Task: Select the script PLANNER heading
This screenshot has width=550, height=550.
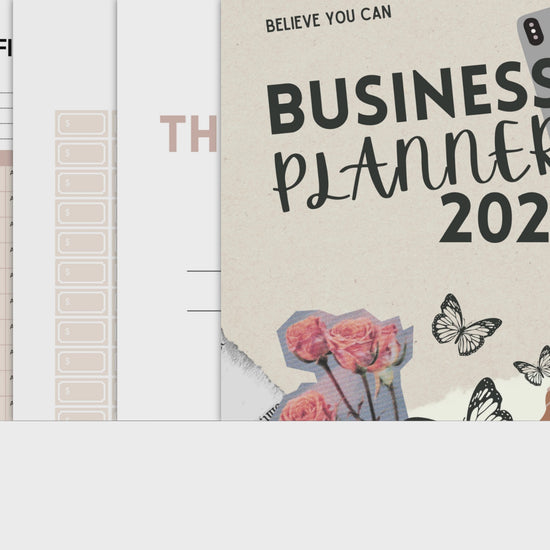Action: pos(412,167)
